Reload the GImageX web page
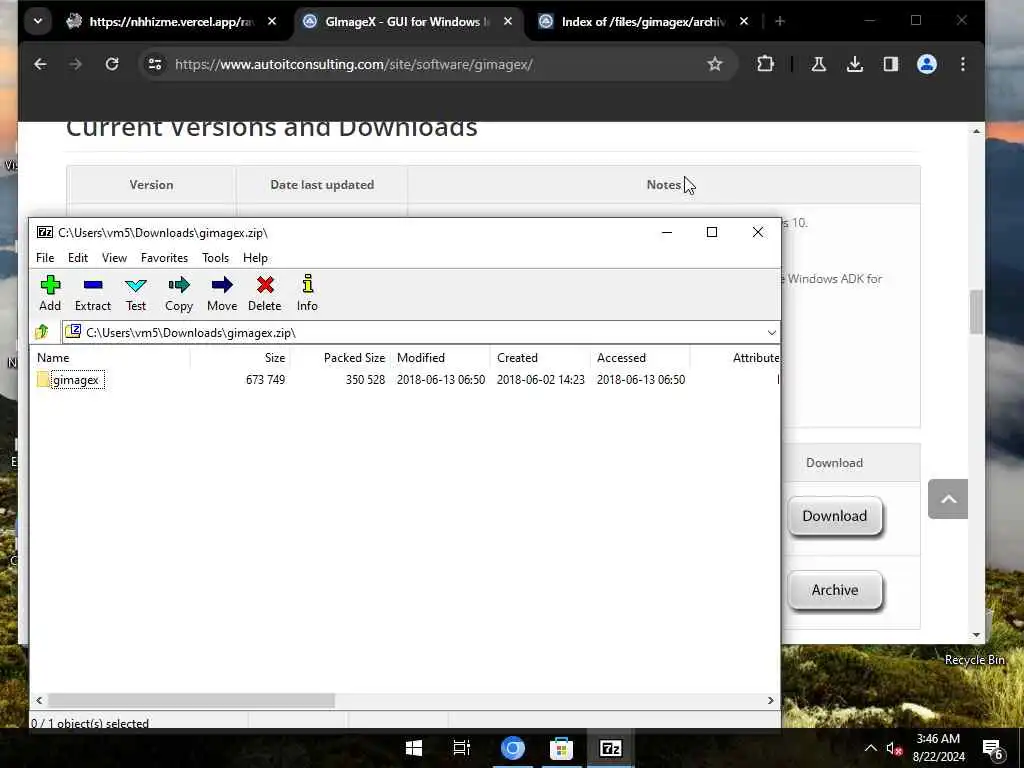The width and height of the screenshot is (1024, 768). (112, 64)
